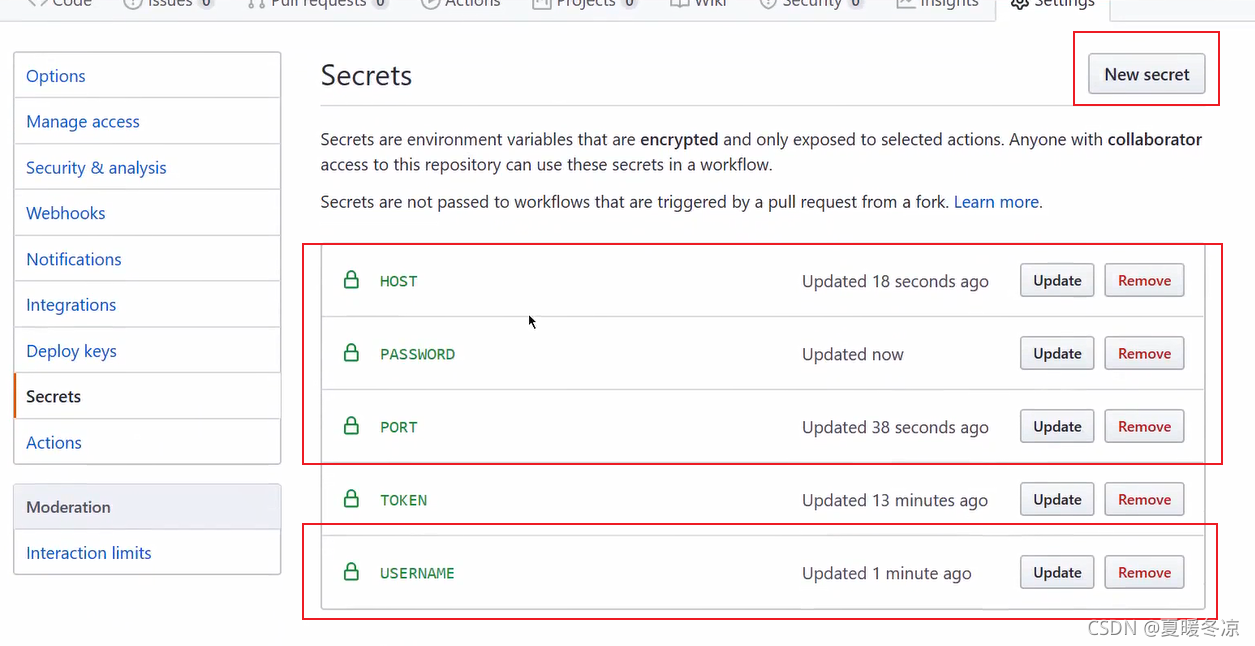Update the TOKEN secret
1255x646 pixels.
click(x=1057, y=499)
